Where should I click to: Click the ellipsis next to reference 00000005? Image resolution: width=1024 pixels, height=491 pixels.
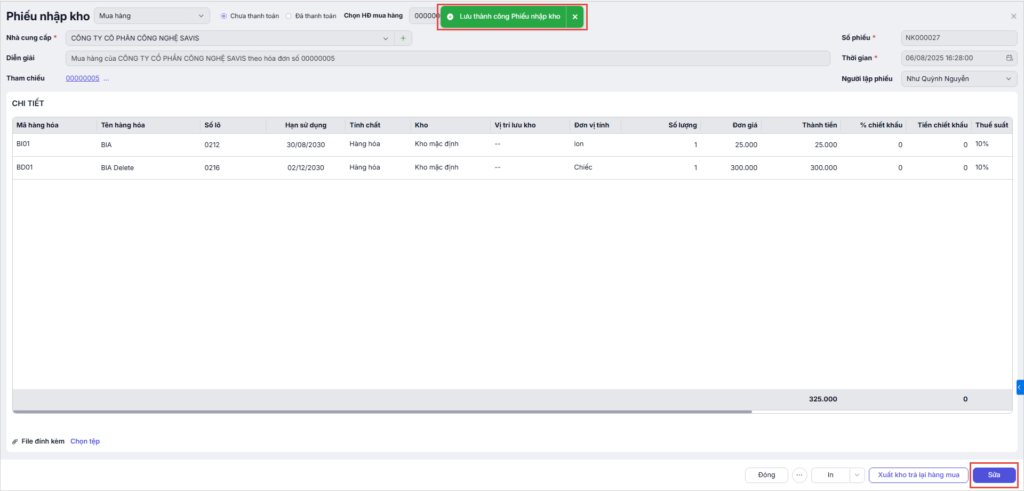[x=106, y=78]
